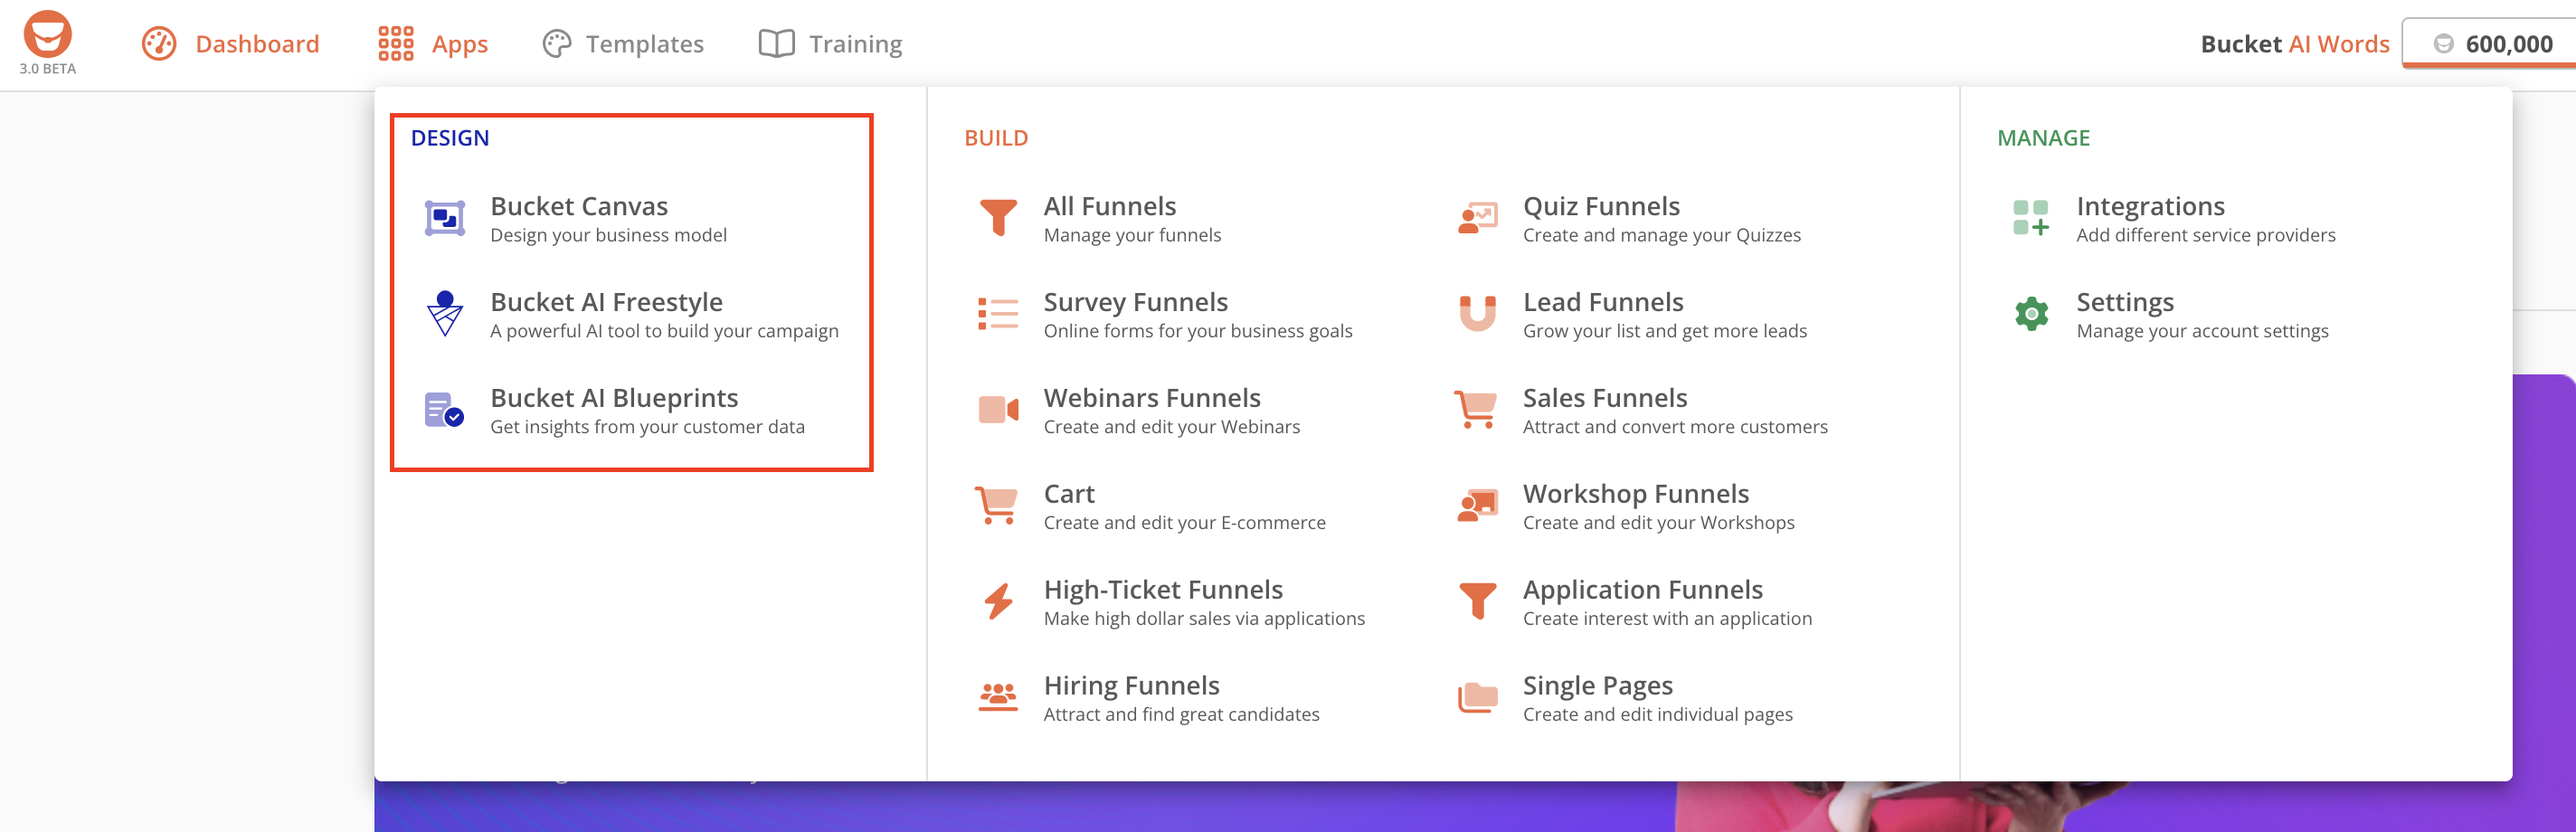
Task: Open the Bucket Canvas title link
Action: 579,206
